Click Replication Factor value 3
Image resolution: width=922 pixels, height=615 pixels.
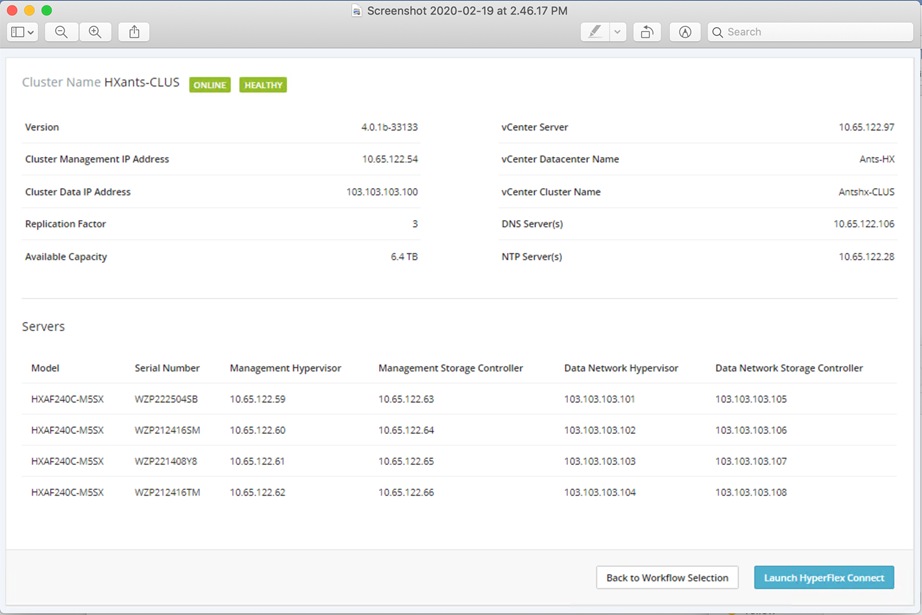coord(415,223)
